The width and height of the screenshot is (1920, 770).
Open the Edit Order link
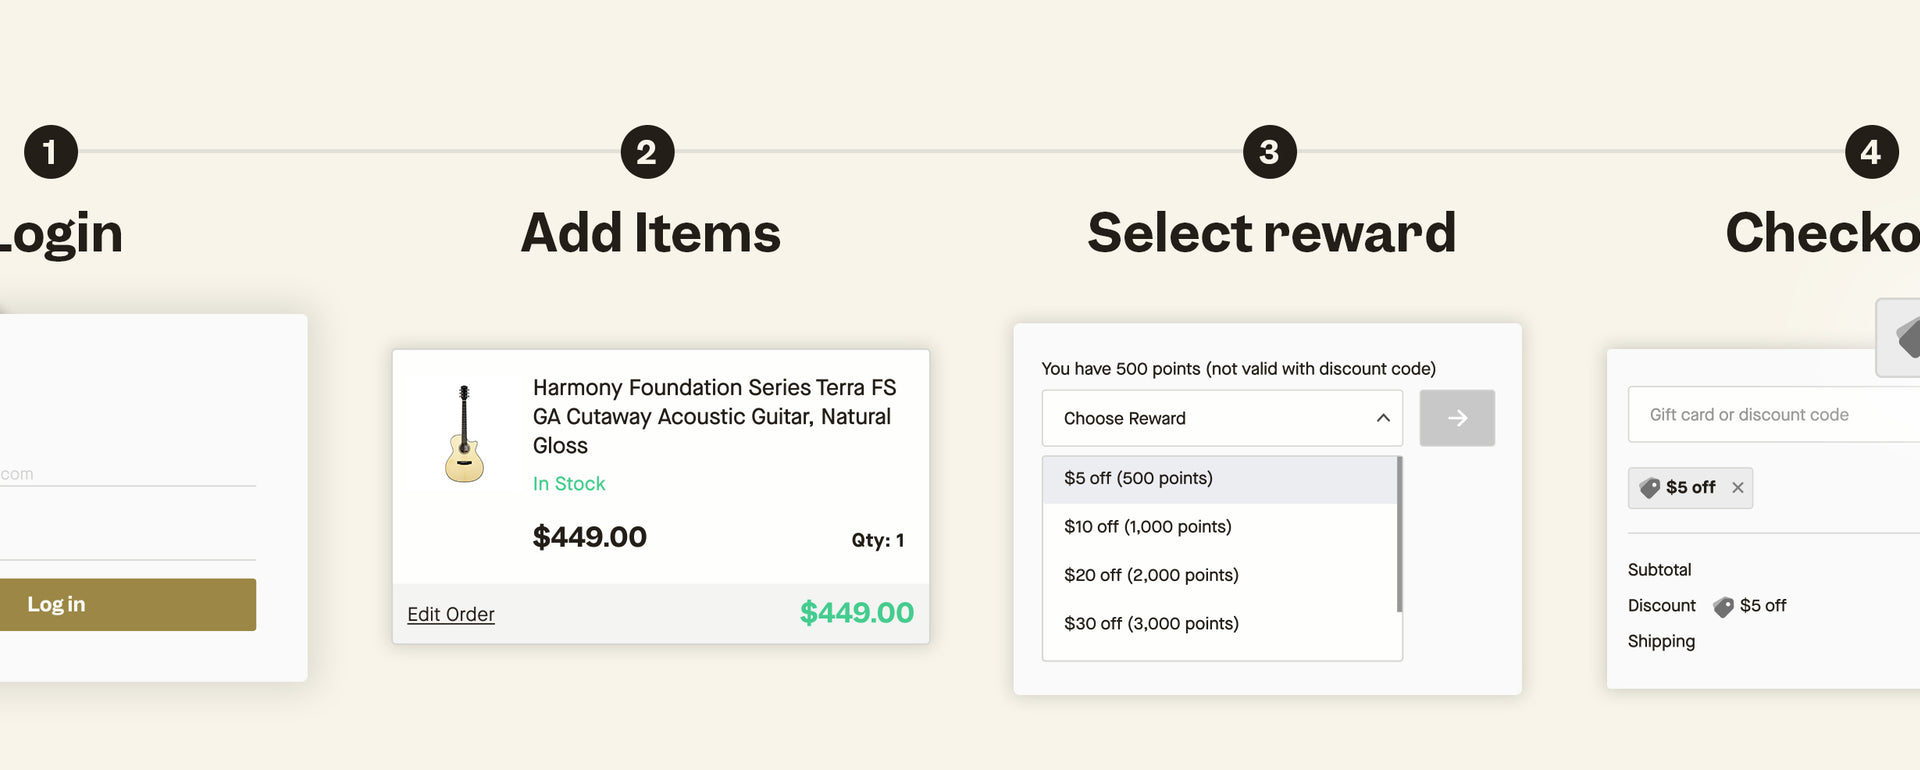451,614
